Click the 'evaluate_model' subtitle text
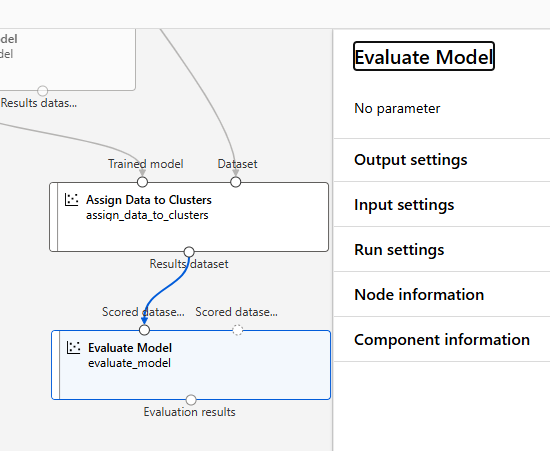Image resolution: width=550 pixels, height=451 pixels. point(129,363)
